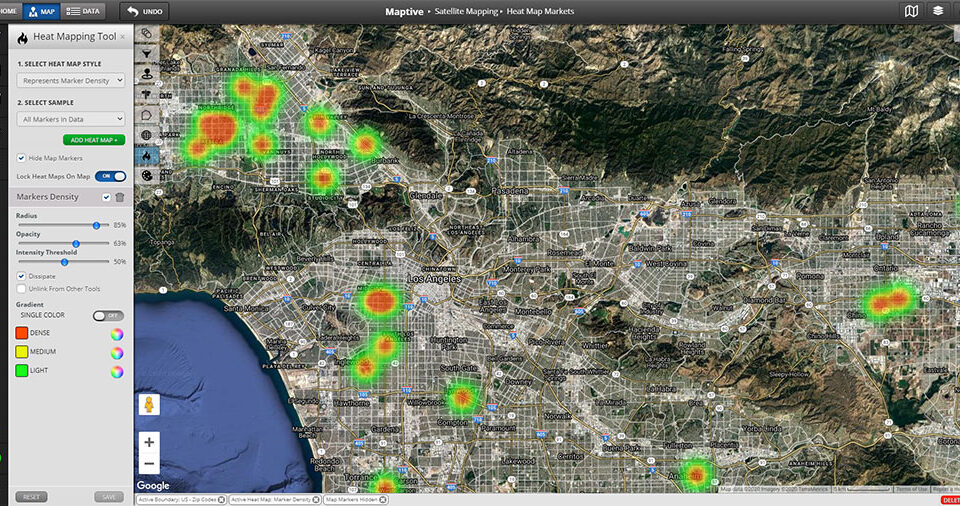Viewport: 960px width, 506px height.
Task: Switch to the Data tab
Action: click(82, 11)
